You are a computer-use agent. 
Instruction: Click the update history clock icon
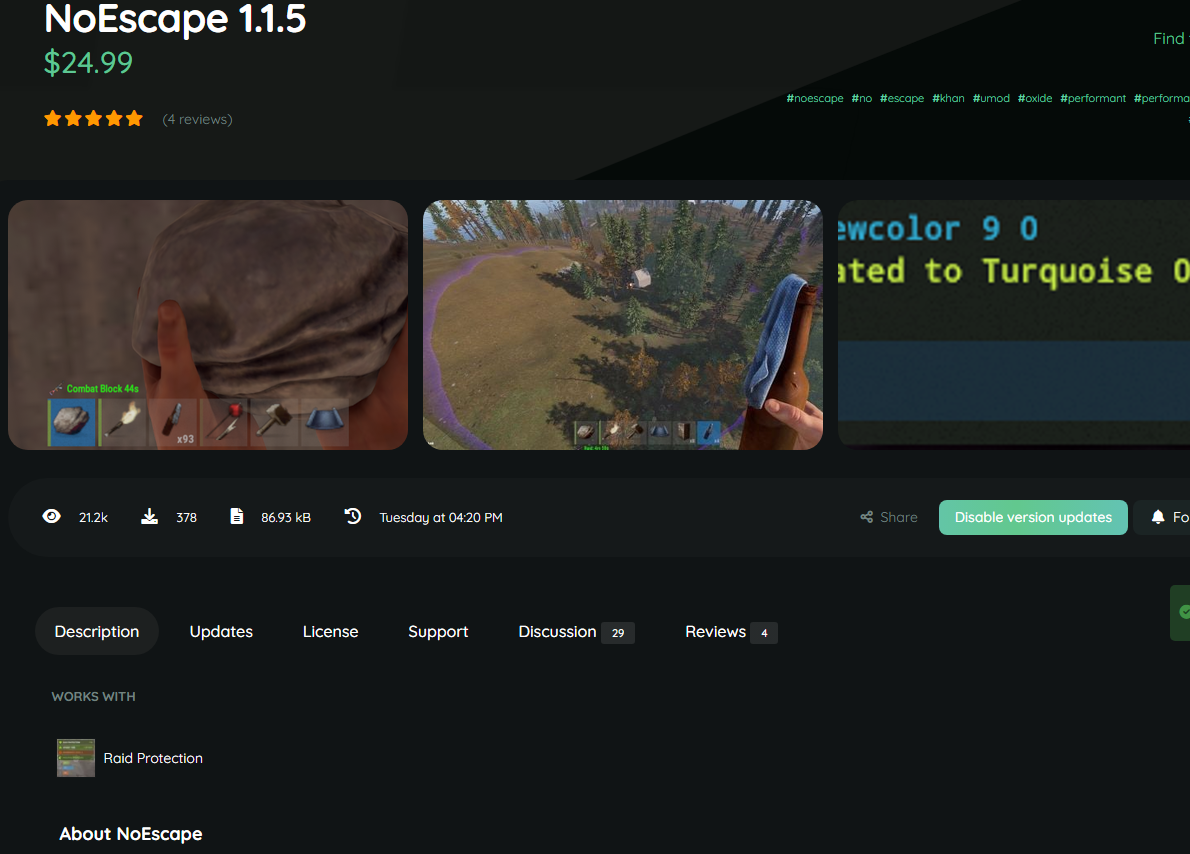click(352, 516)
